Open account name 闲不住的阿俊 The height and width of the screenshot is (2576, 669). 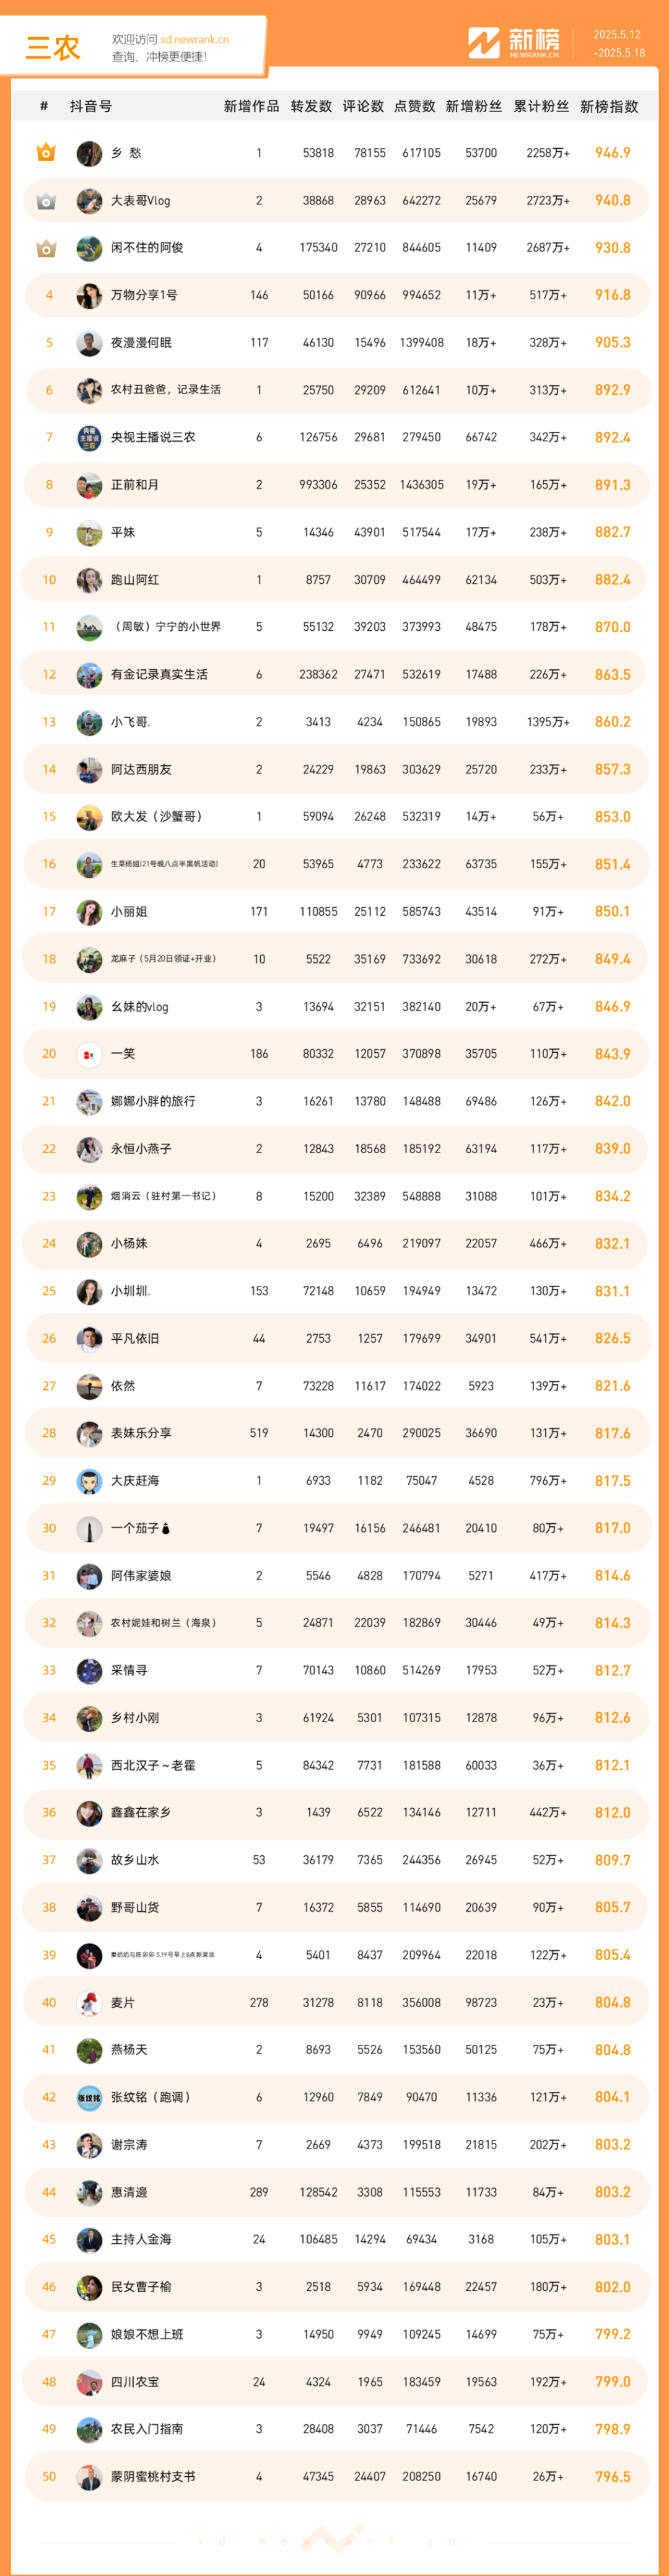pyautogui.click(x=147, y=248)
